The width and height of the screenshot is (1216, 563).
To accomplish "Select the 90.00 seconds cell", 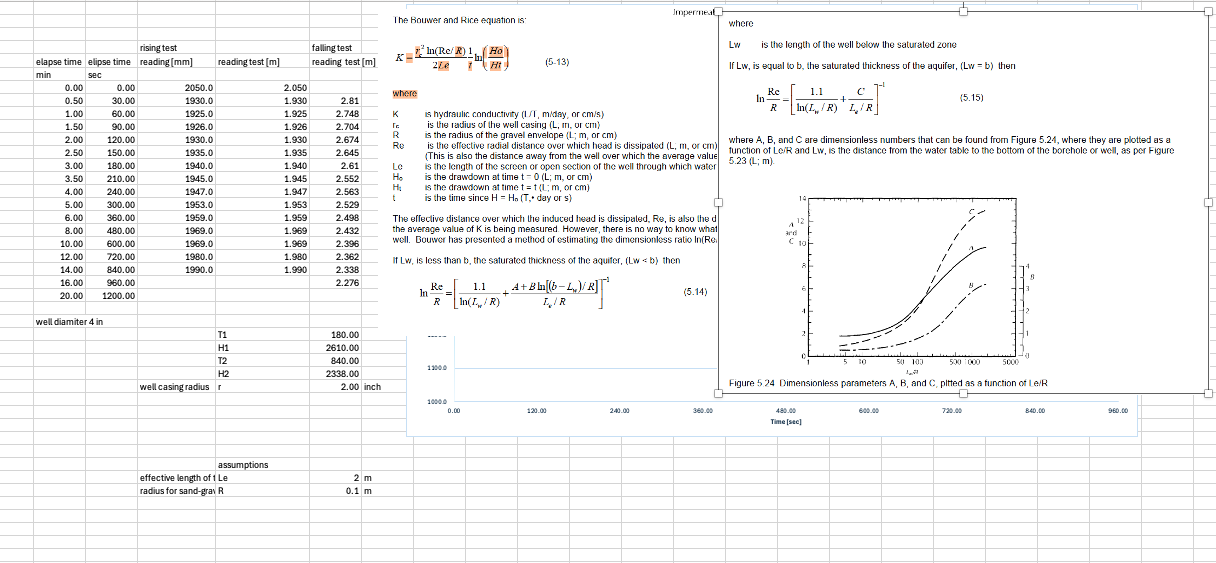I will [x=111, y=127].
